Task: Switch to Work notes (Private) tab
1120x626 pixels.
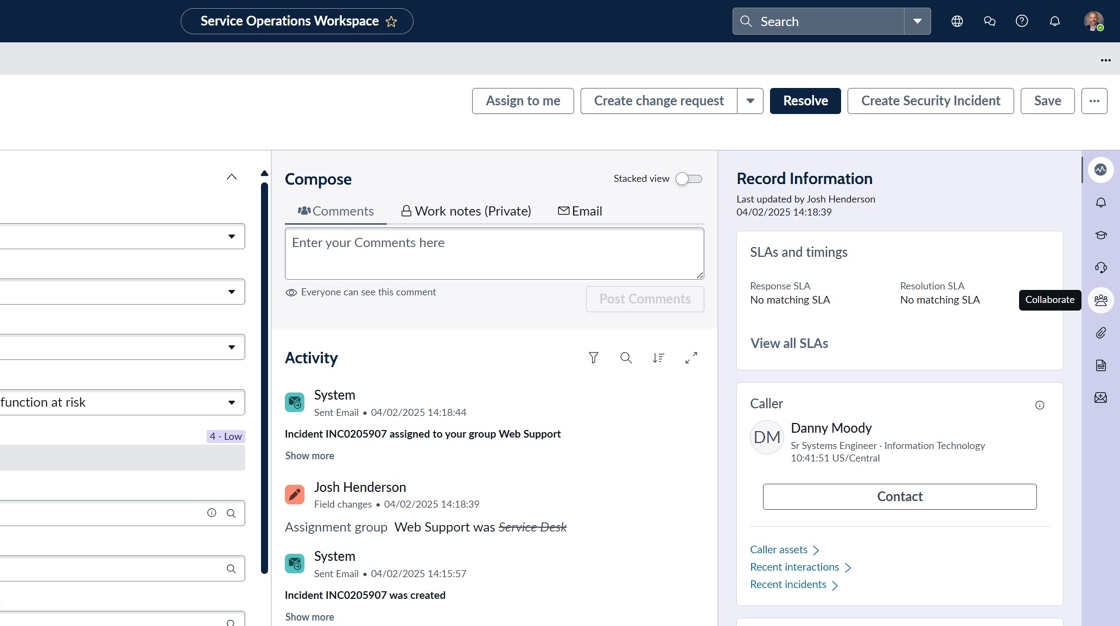Action: [466, 211]
